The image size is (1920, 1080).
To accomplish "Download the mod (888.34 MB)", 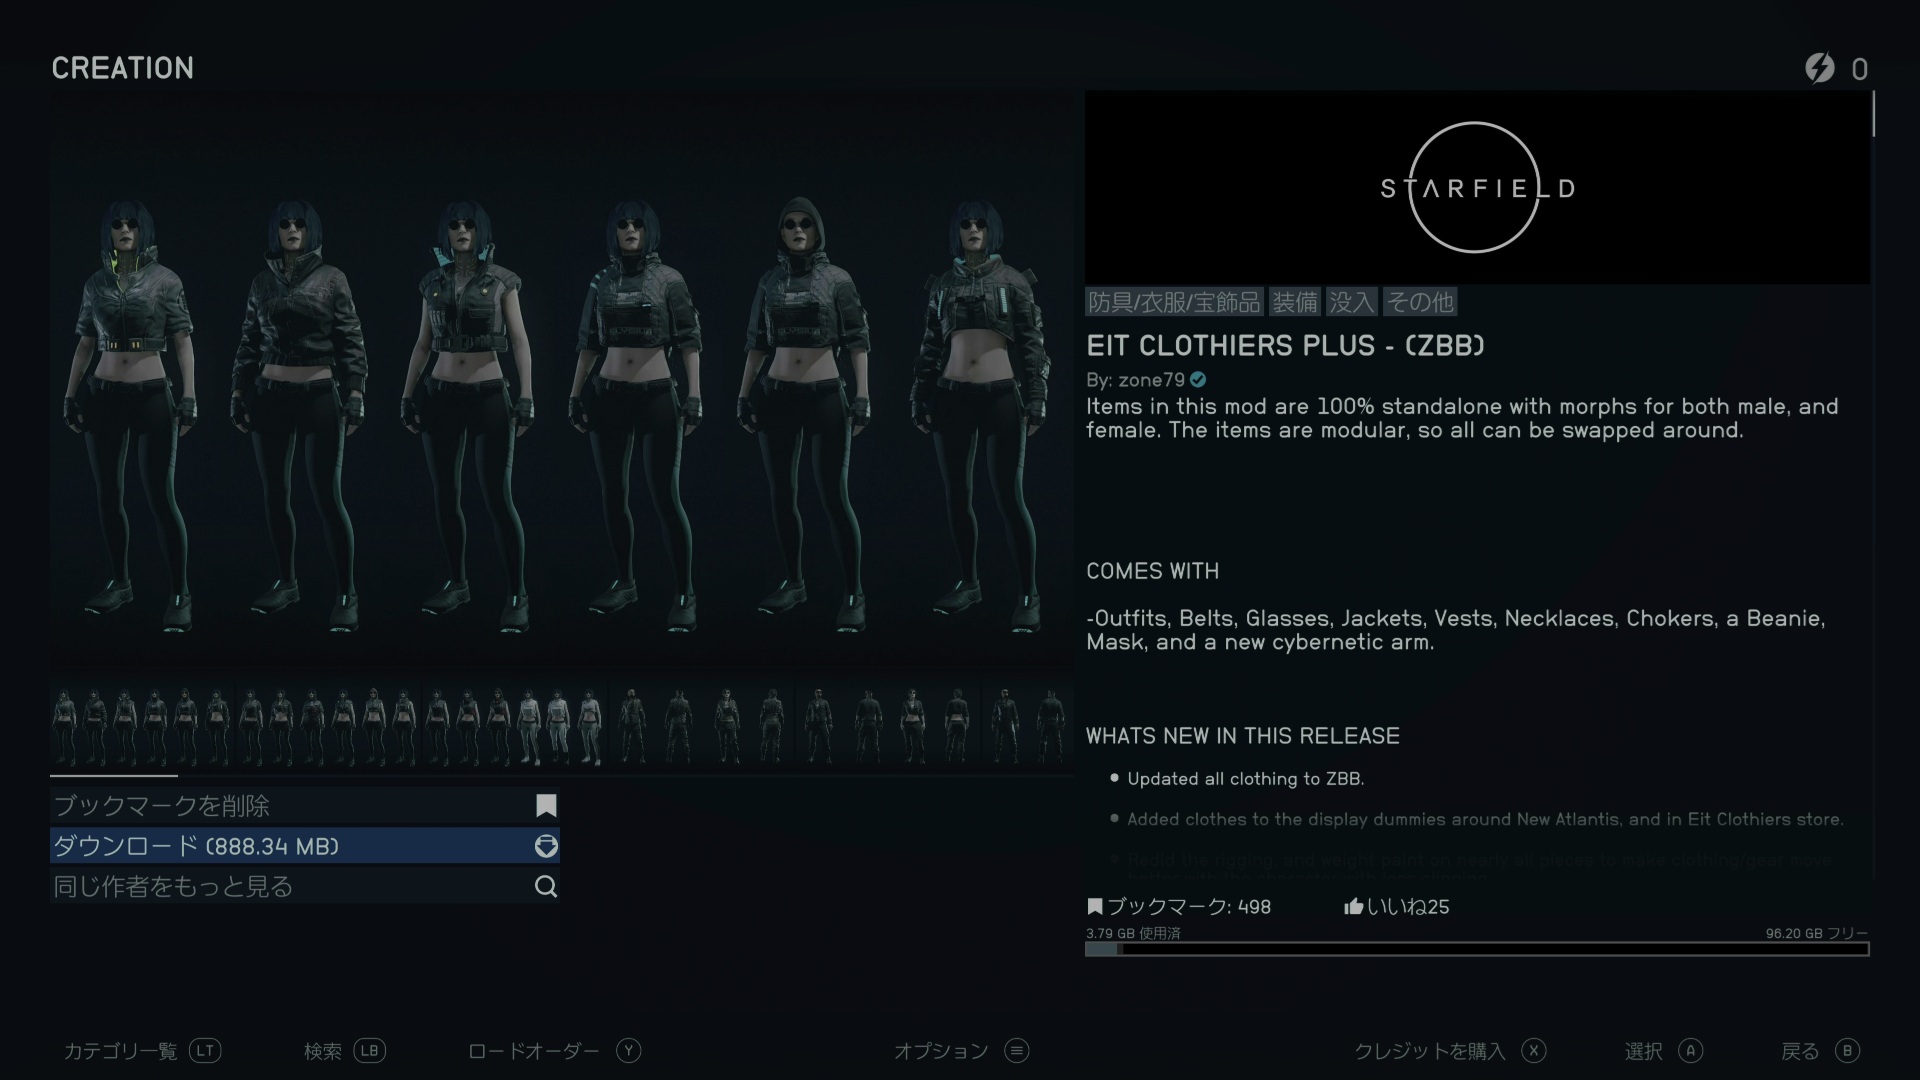I will click(305, 846).
